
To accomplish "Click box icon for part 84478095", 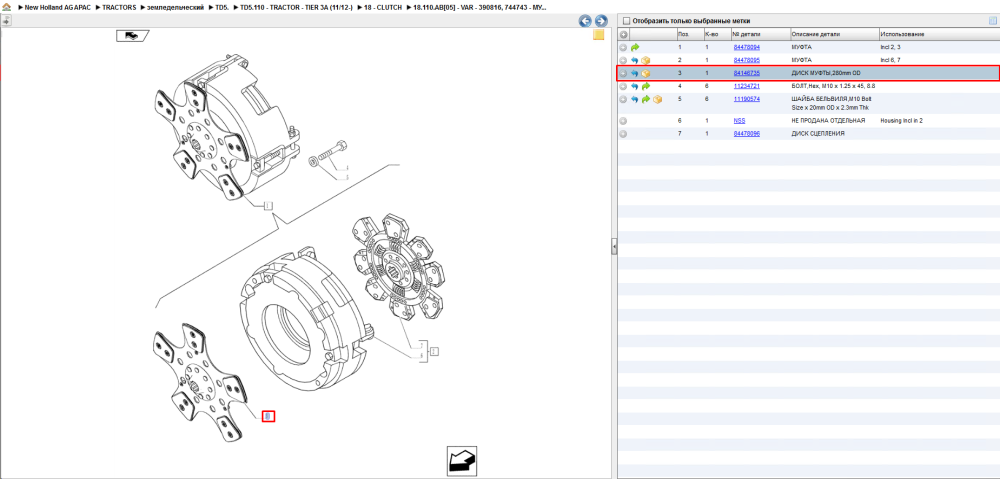I will click(645, 60).
